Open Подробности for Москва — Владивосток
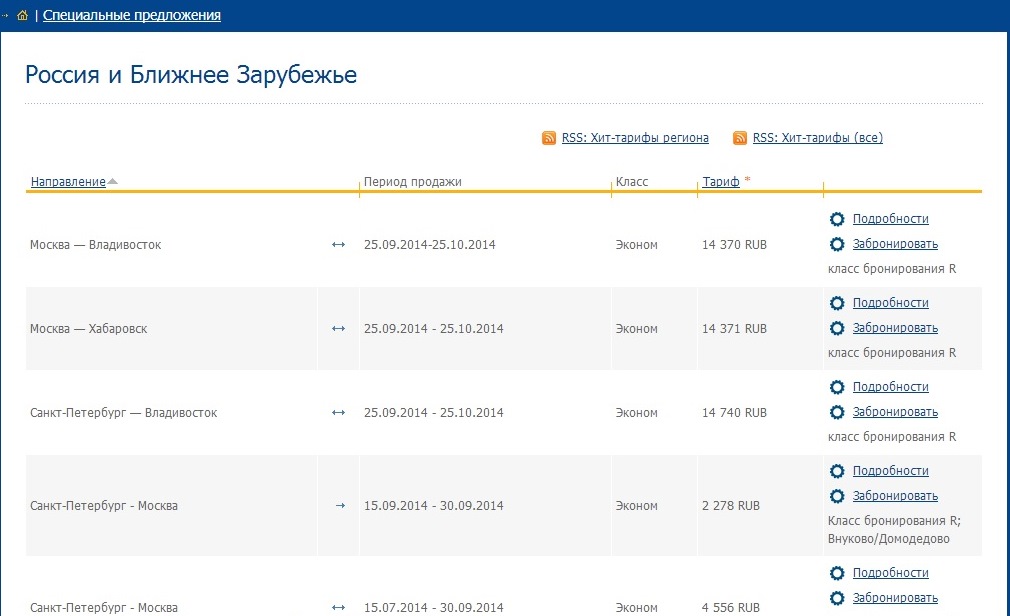Image resolution: width=1010 pixels, height=616 pixels. coord(890,219)
